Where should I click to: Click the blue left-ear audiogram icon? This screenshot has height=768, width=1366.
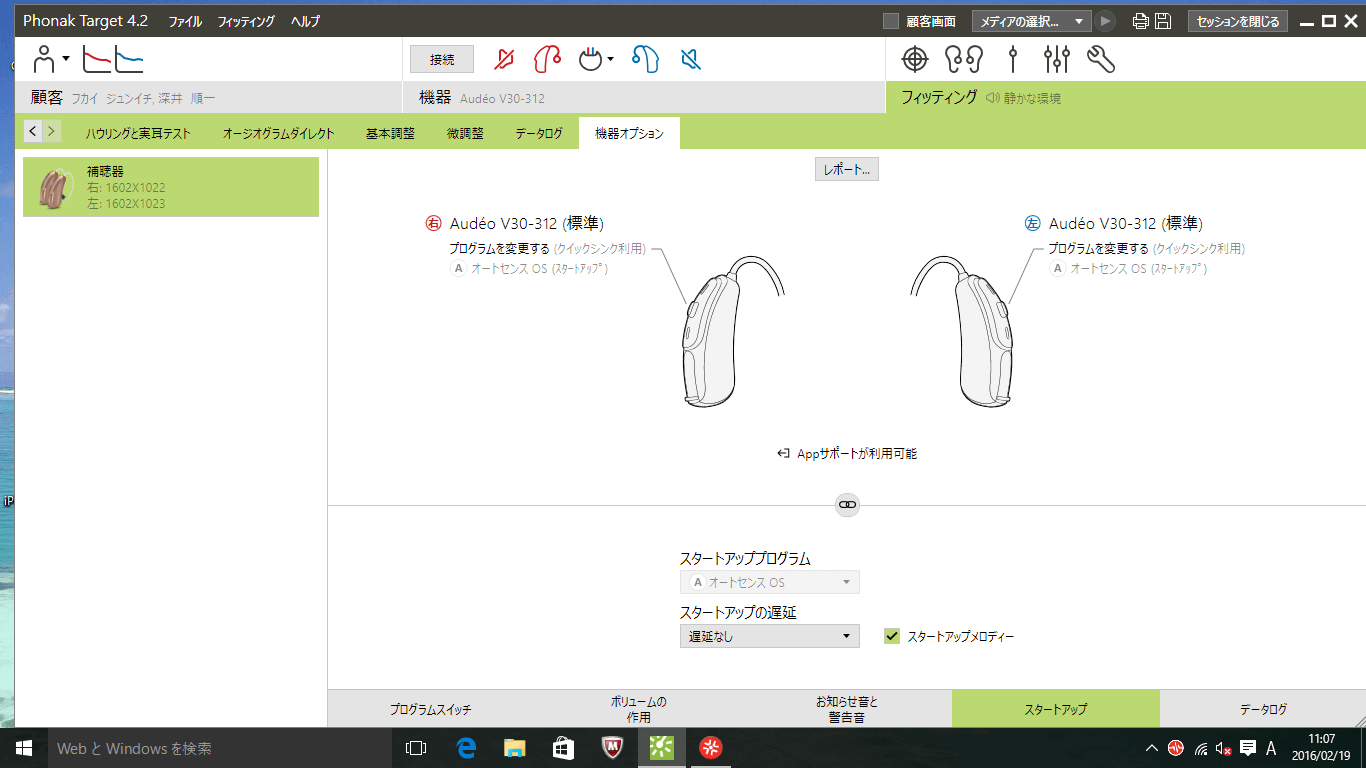click(129, 60)
